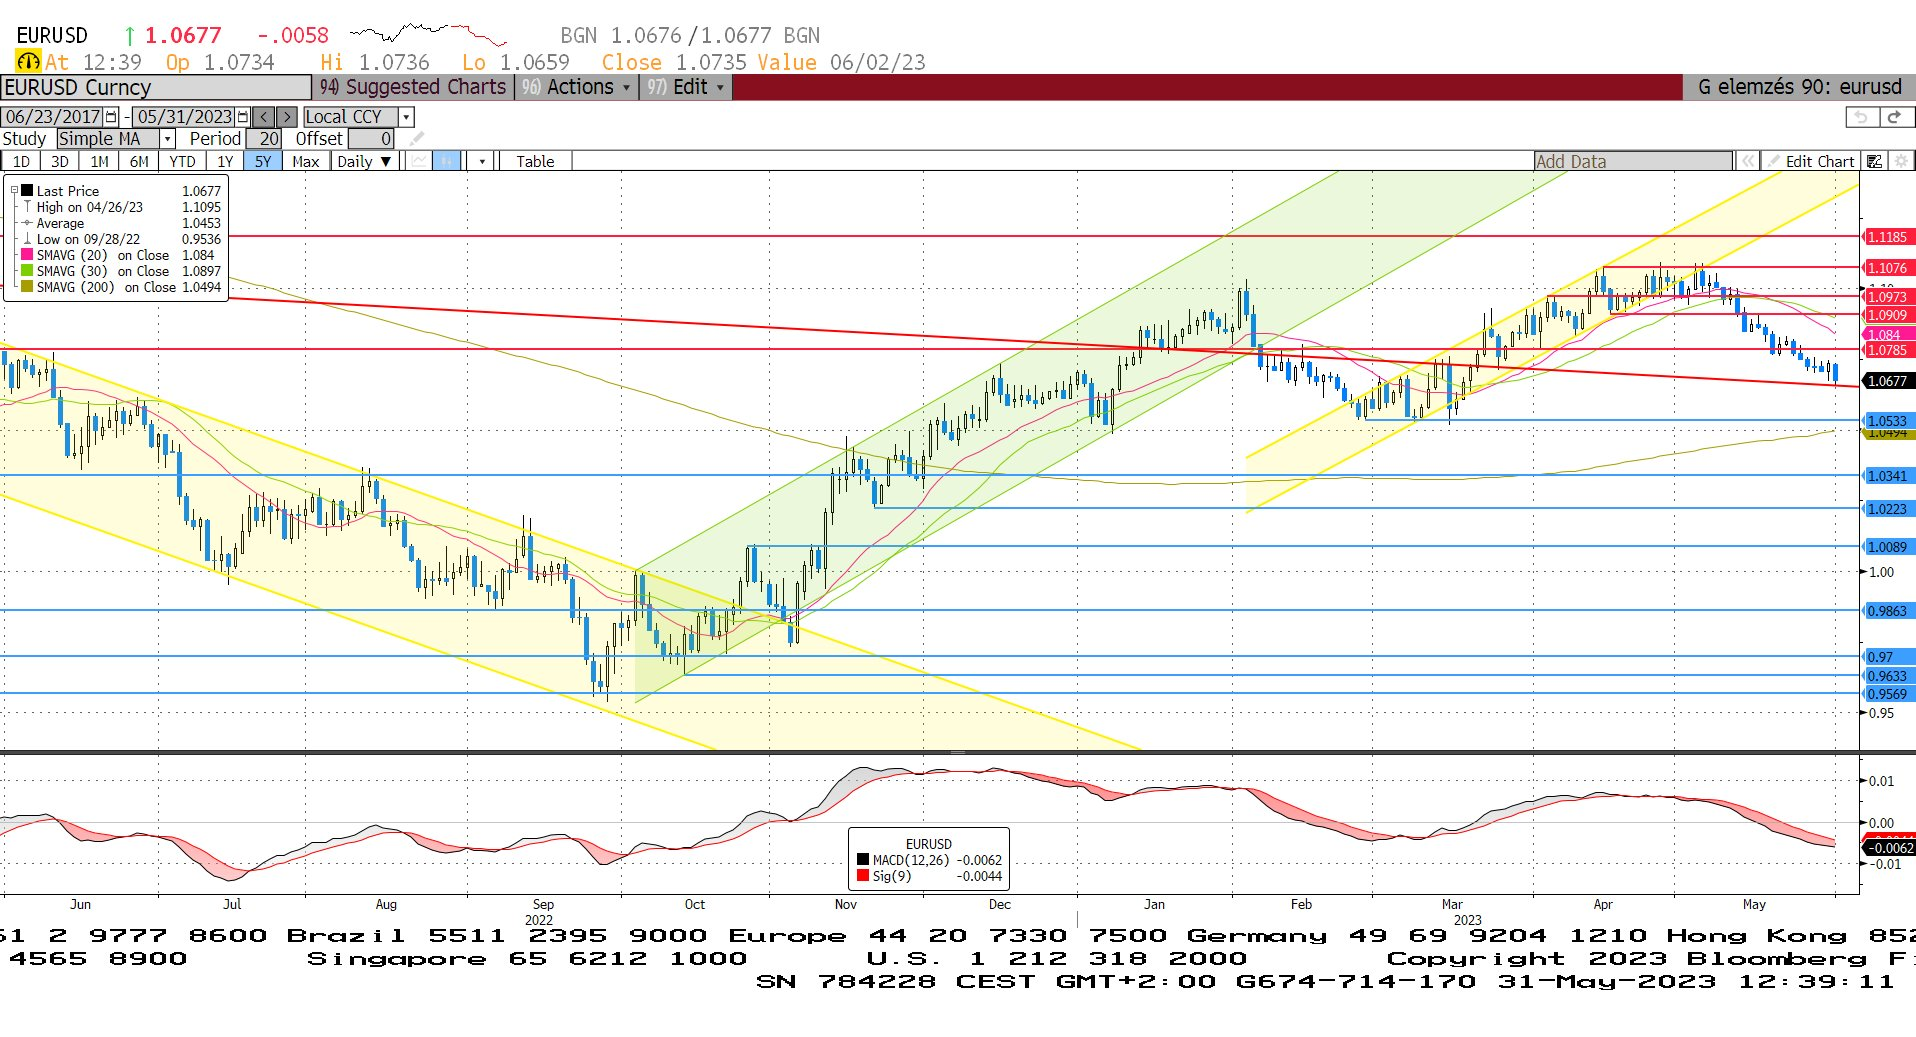The height and width of the screenshot is (1037, 1916).
Task: Select the 1D range tab
Action: 21,161
